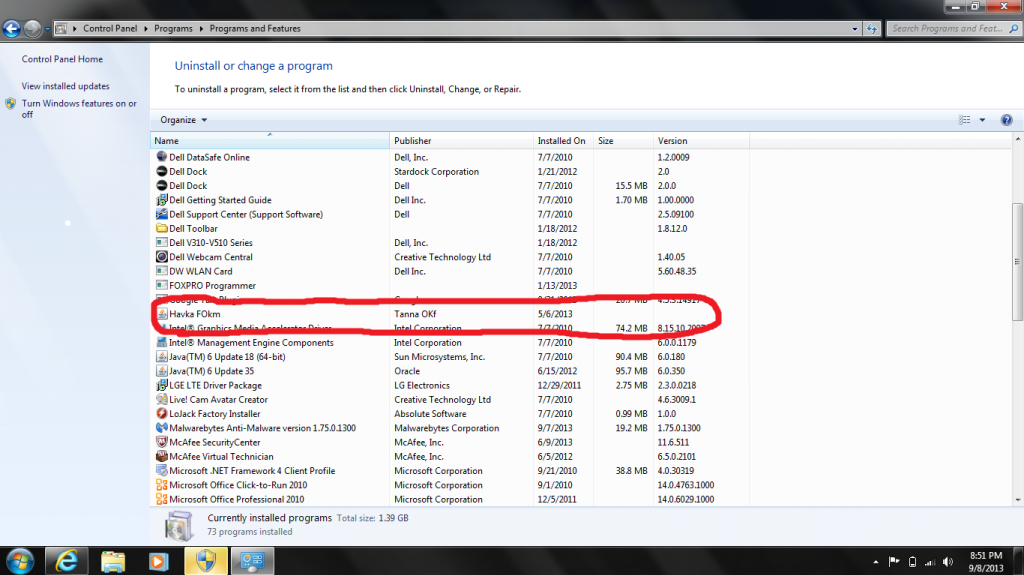Screen dimensions: 1024x575
Task: Select McAfee Virtual Technician icon
Action: (161, 456)
